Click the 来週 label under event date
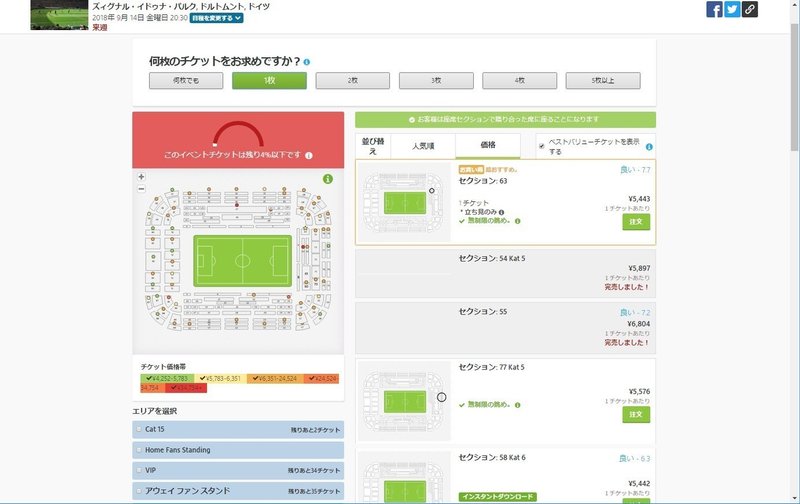Screen dimensions: 800x504 [100, 28]
